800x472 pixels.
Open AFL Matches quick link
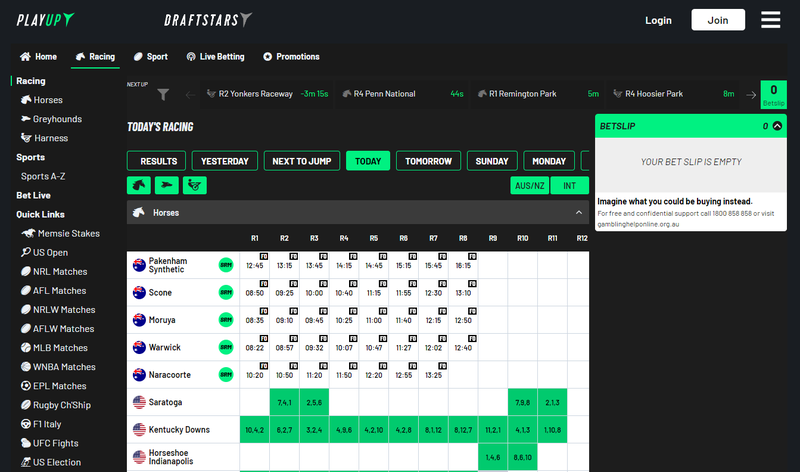[x=53, y=290]
